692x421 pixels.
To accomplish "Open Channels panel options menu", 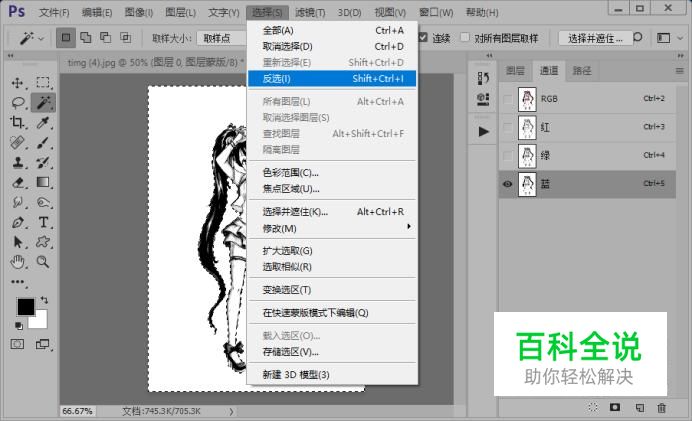I will tap(679, 71).
